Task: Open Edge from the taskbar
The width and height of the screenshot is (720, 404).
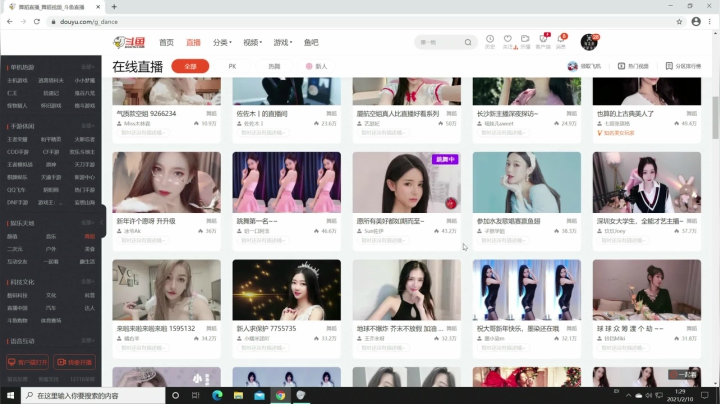Action: pos(217,395)
